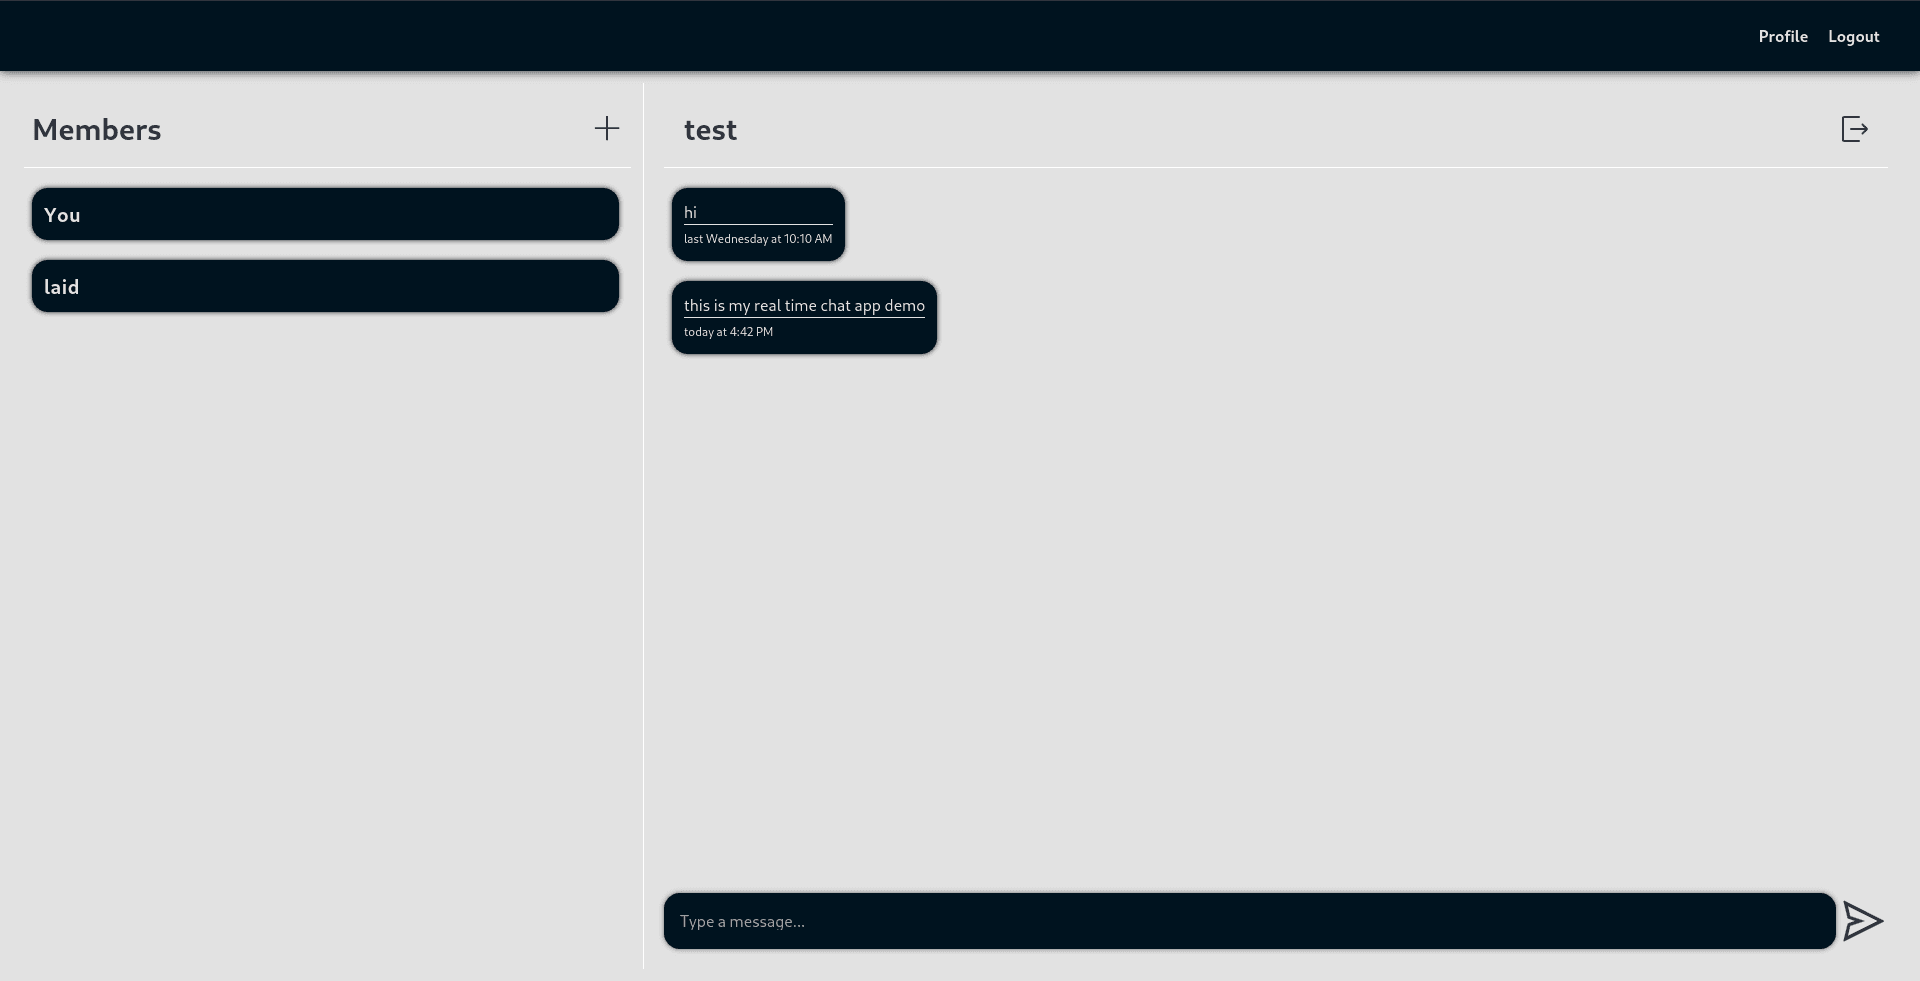Click the 'hi' message bubble text
The image size is (1920, 981).
pyautogui.click(x=690, y=212)
